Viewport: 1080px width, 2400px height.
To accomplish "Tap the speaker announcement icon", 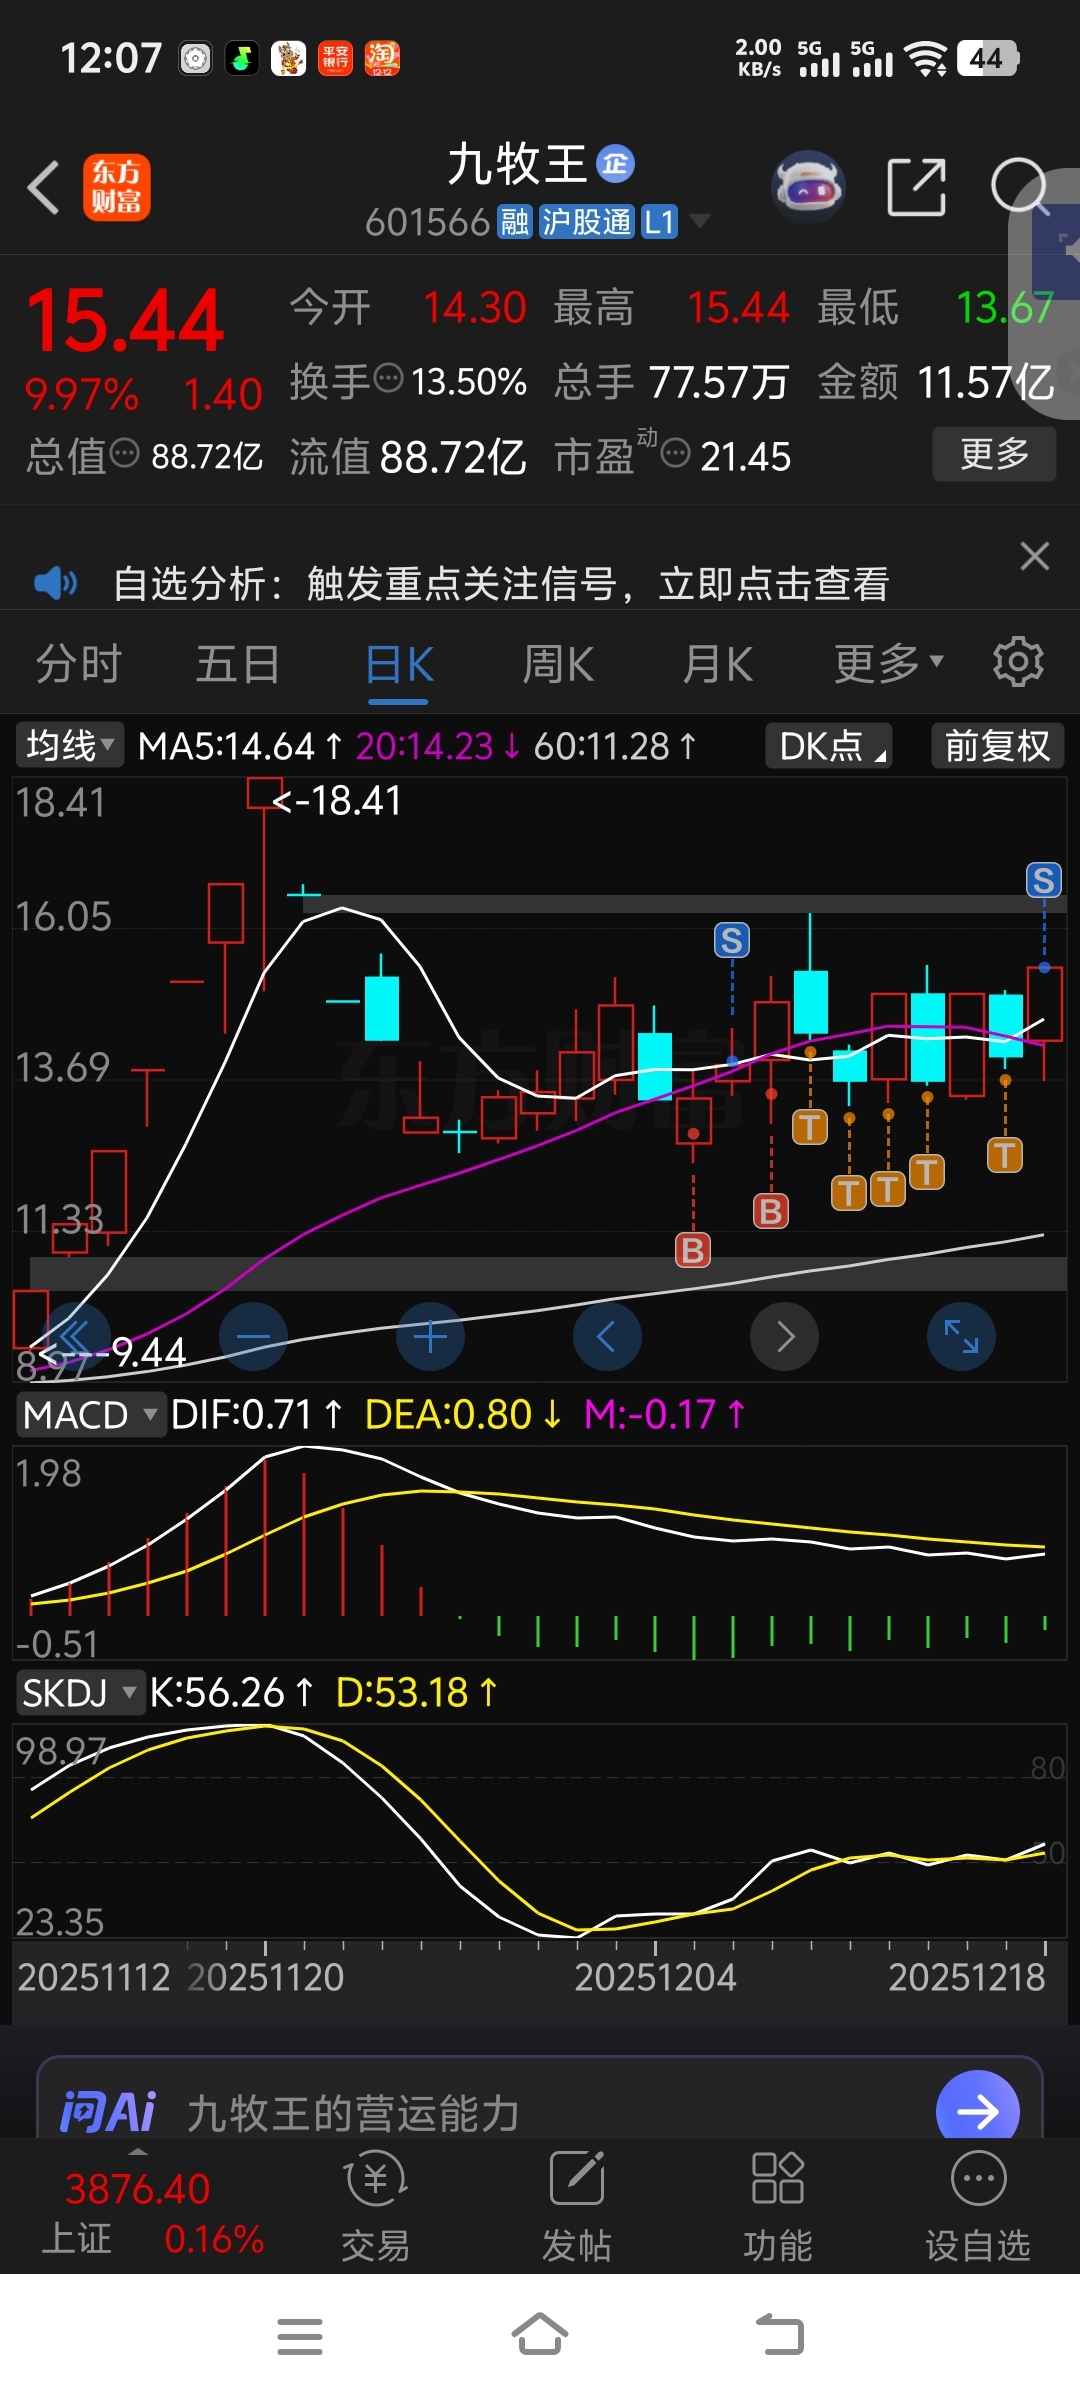I will 55,582.
